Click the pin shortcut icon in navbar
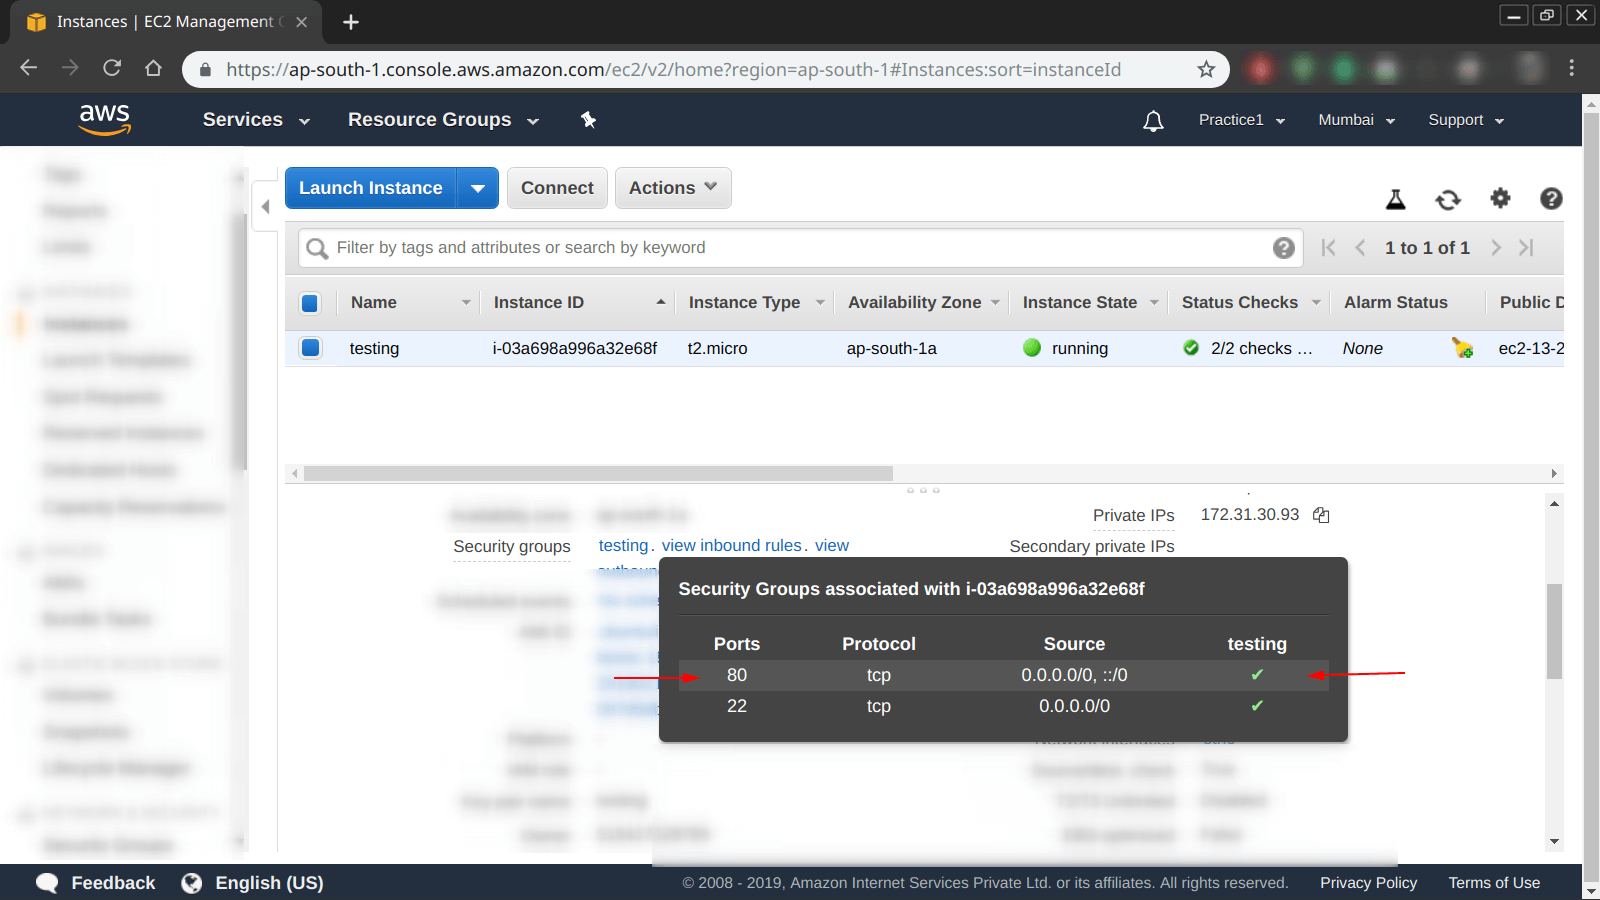 point(588,120)
